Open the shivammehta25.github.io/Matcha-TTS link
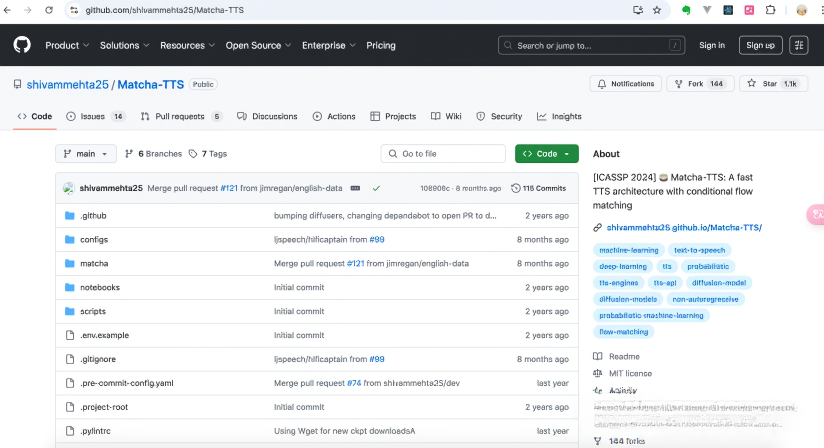The height and width of the screenshot is (448, 824). [683, 228]
